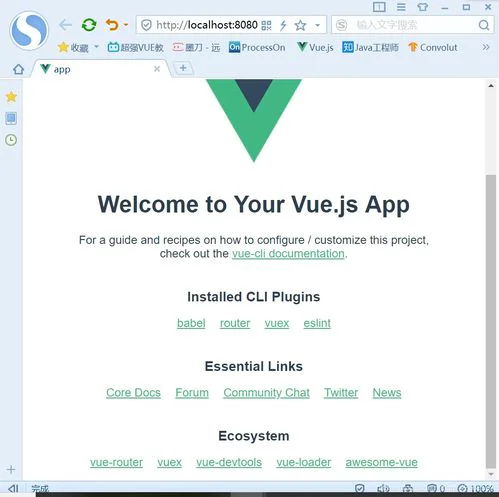The width and height of the screenshot is (499, 497).
Task: Open the vue-devtools link
Action: click(229, 463)
